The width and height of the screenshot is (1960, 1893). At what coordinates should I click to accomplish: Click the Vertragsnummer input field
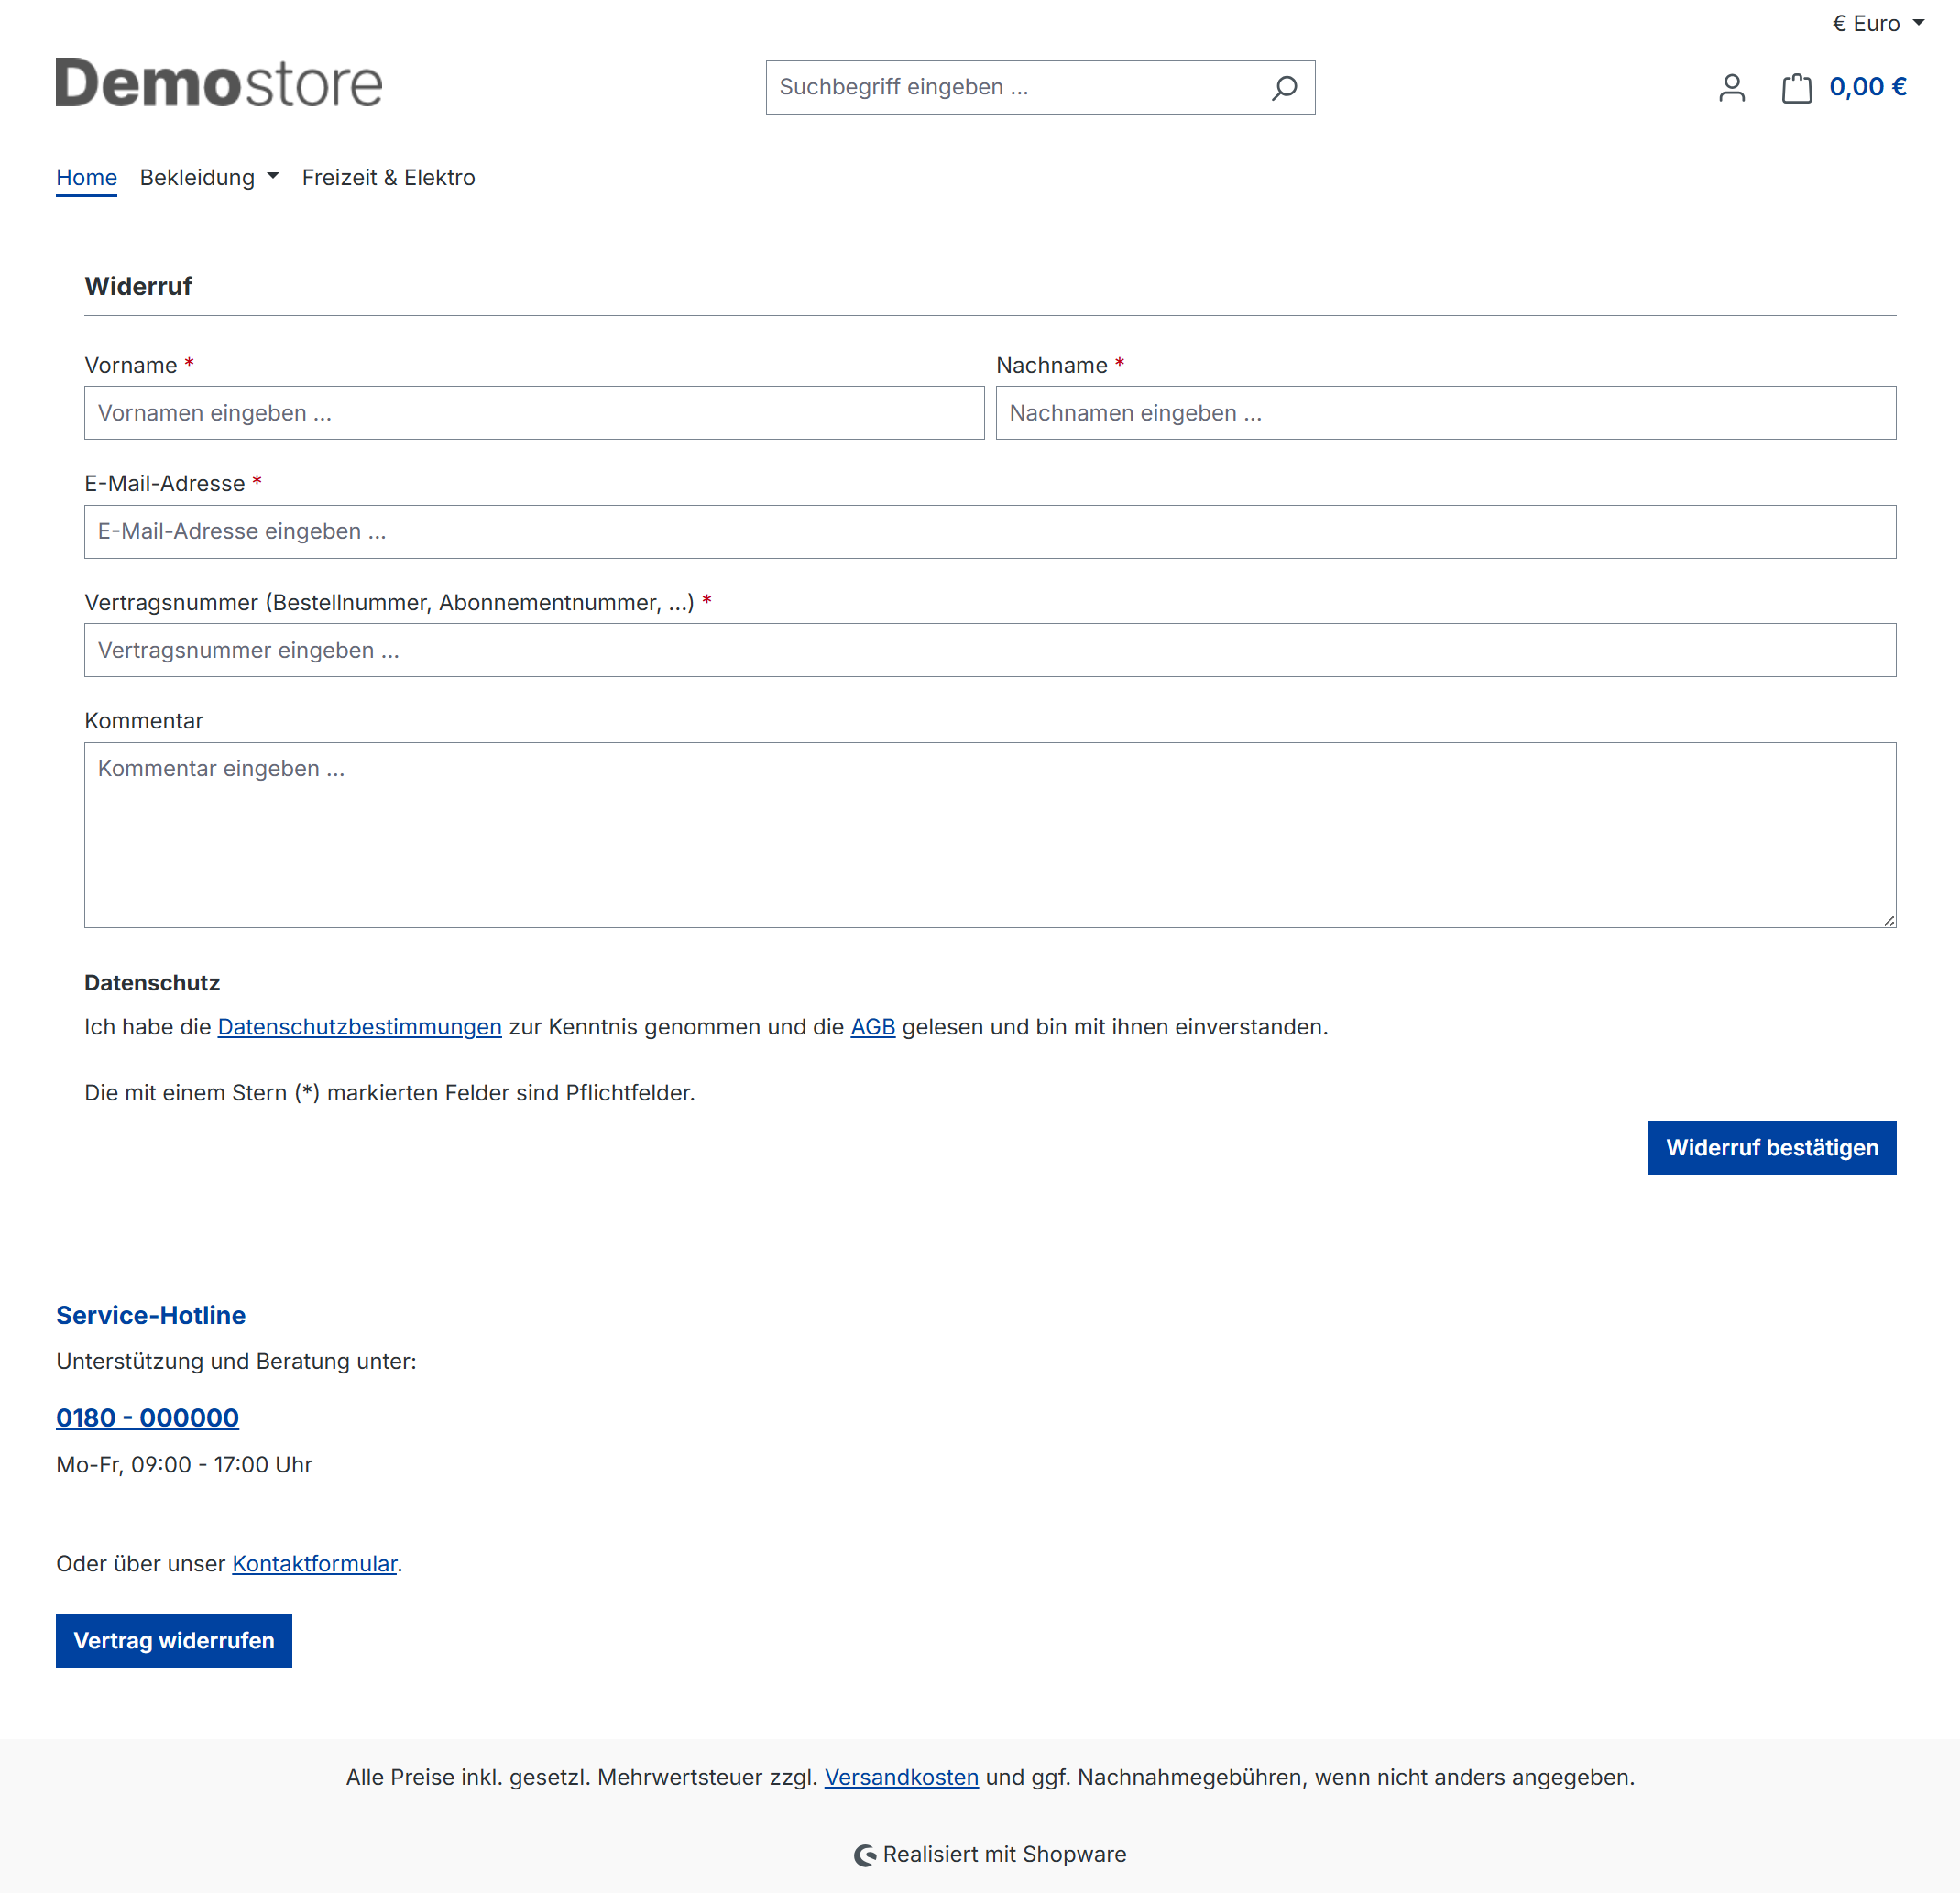(x=990, y=650)
